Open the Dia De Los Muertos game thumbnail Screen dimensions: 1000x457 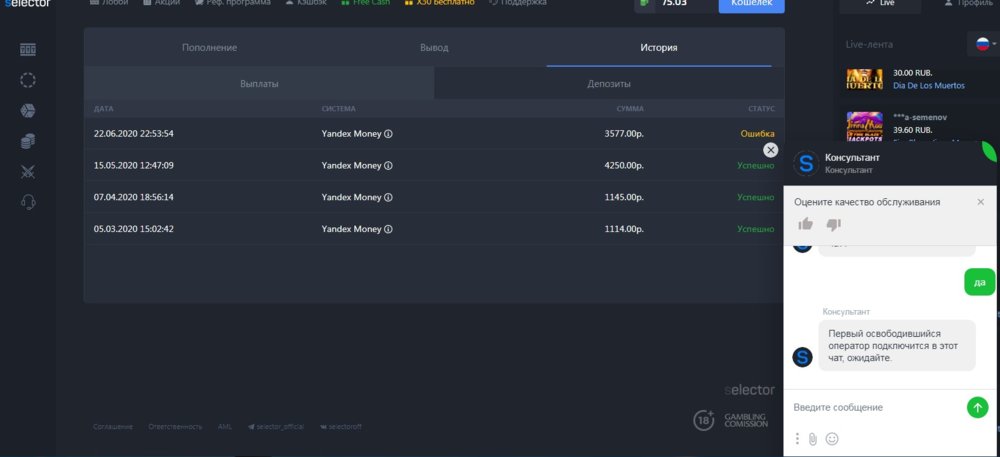(x=865, y=79)
